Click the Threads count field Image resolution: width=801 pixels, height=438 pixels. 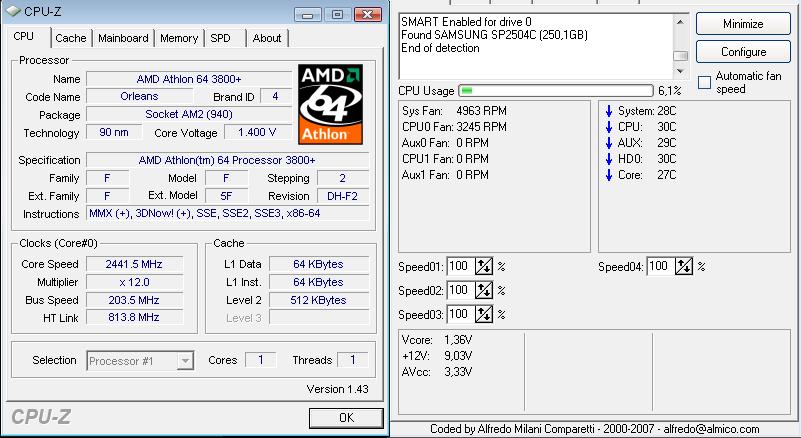[352, 360]
